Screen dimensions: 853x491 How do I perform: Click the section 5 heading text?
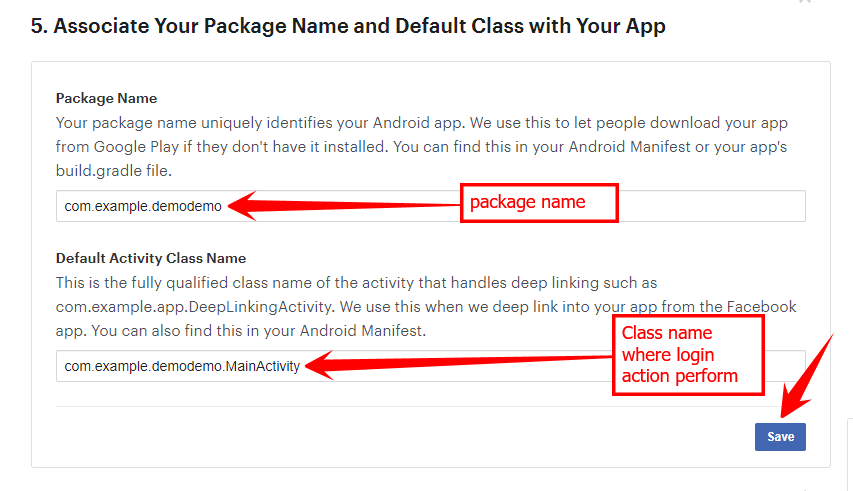348,26
